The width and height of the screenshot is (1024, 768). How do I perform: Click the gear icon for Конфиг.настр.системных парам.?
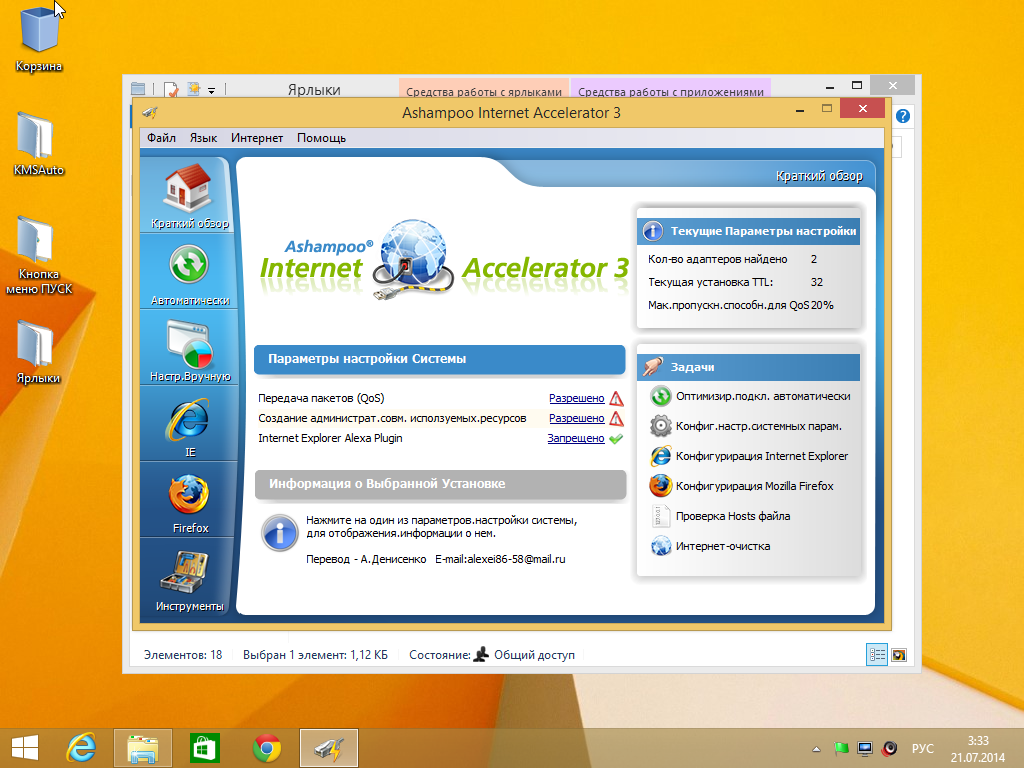click(x=661, y=426)
